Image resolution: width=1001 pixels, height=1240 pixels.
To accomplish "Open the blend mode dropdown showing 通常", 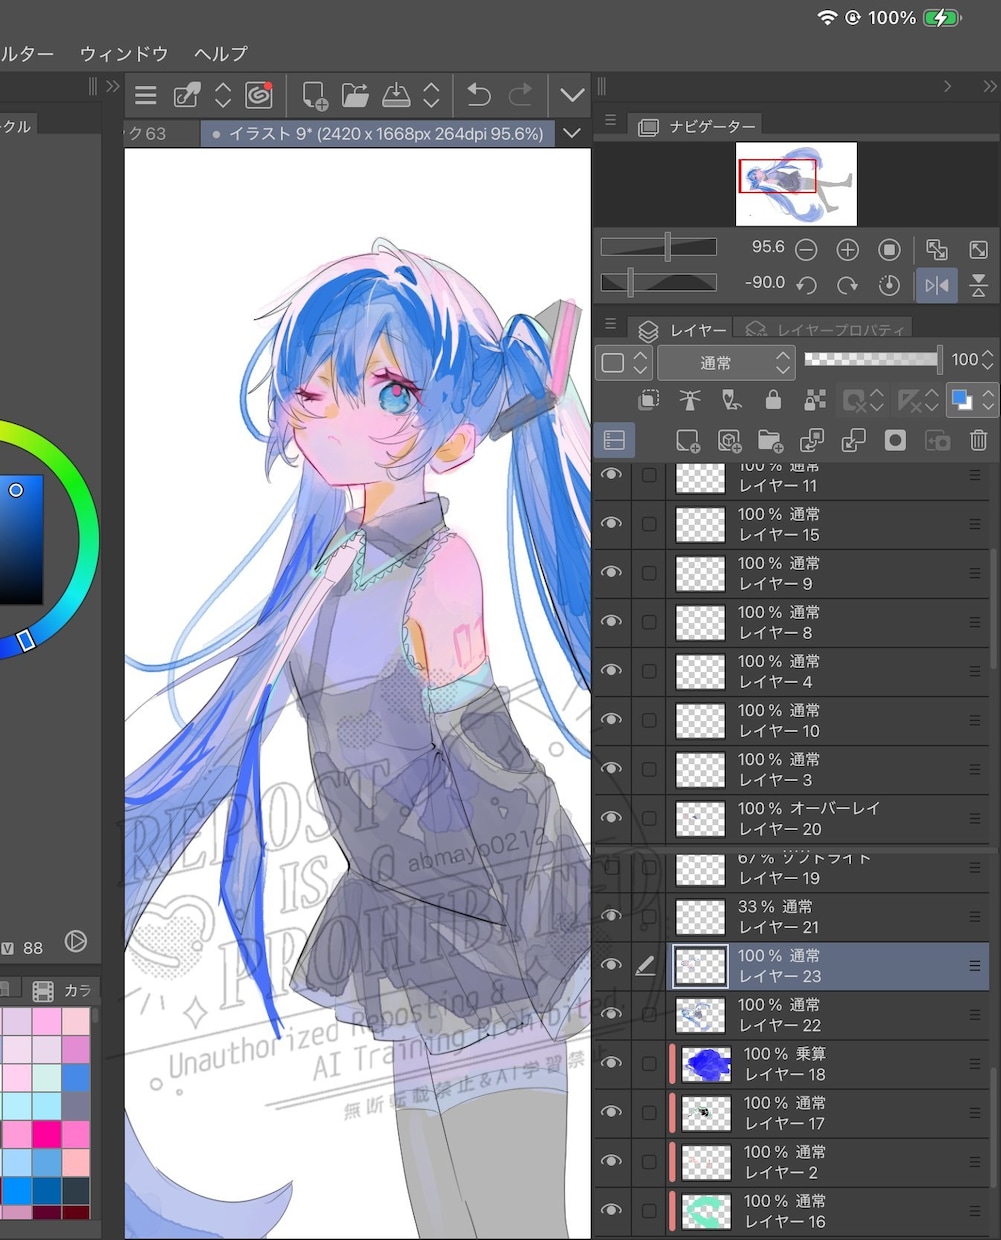I will pos(726,362).
